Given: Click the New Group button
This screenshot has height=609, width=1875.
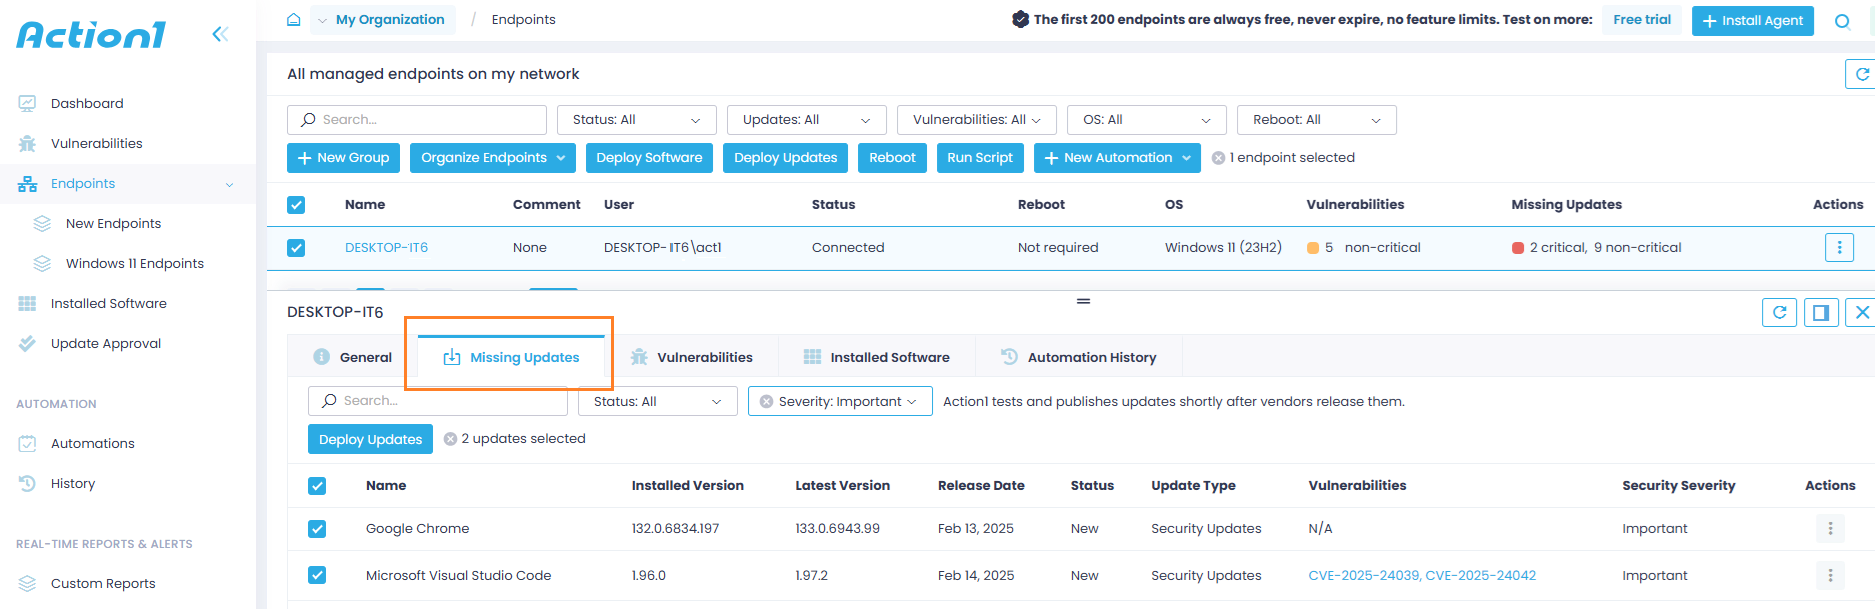Looking at the screenshot, I should (344, 158).
